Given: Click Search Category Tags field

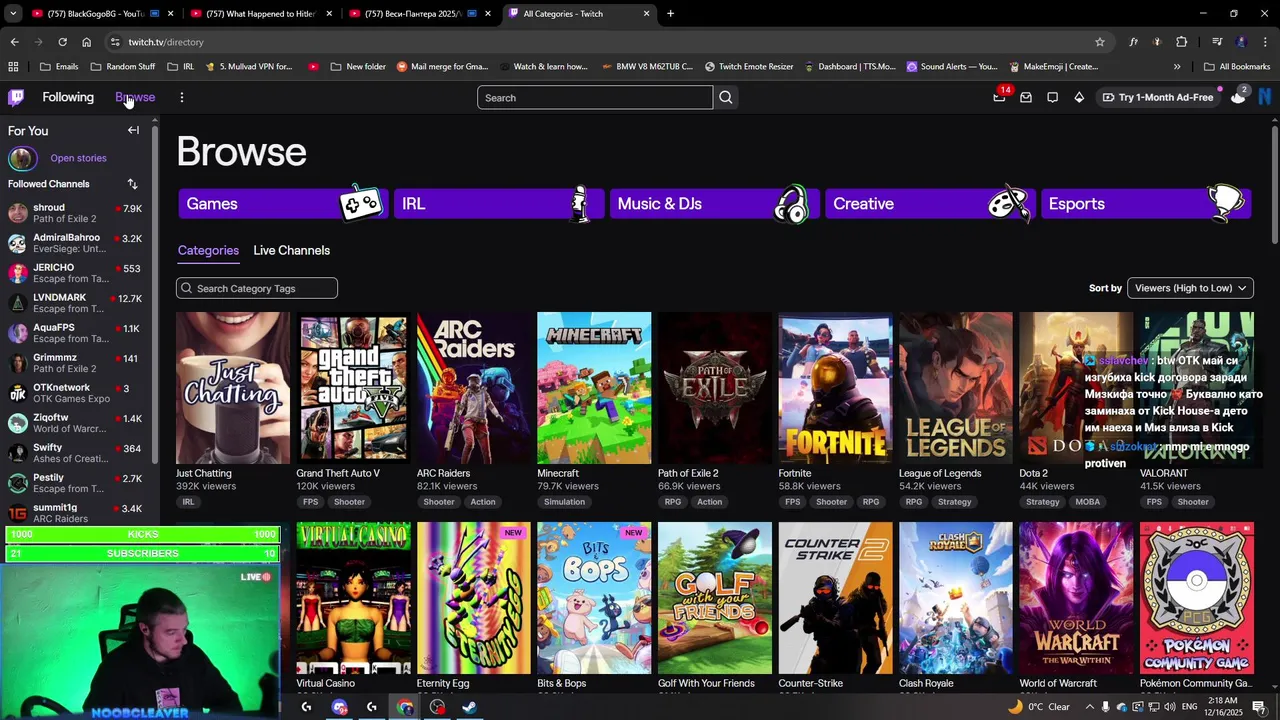Looking at the screenshot, I should point(257,288).
